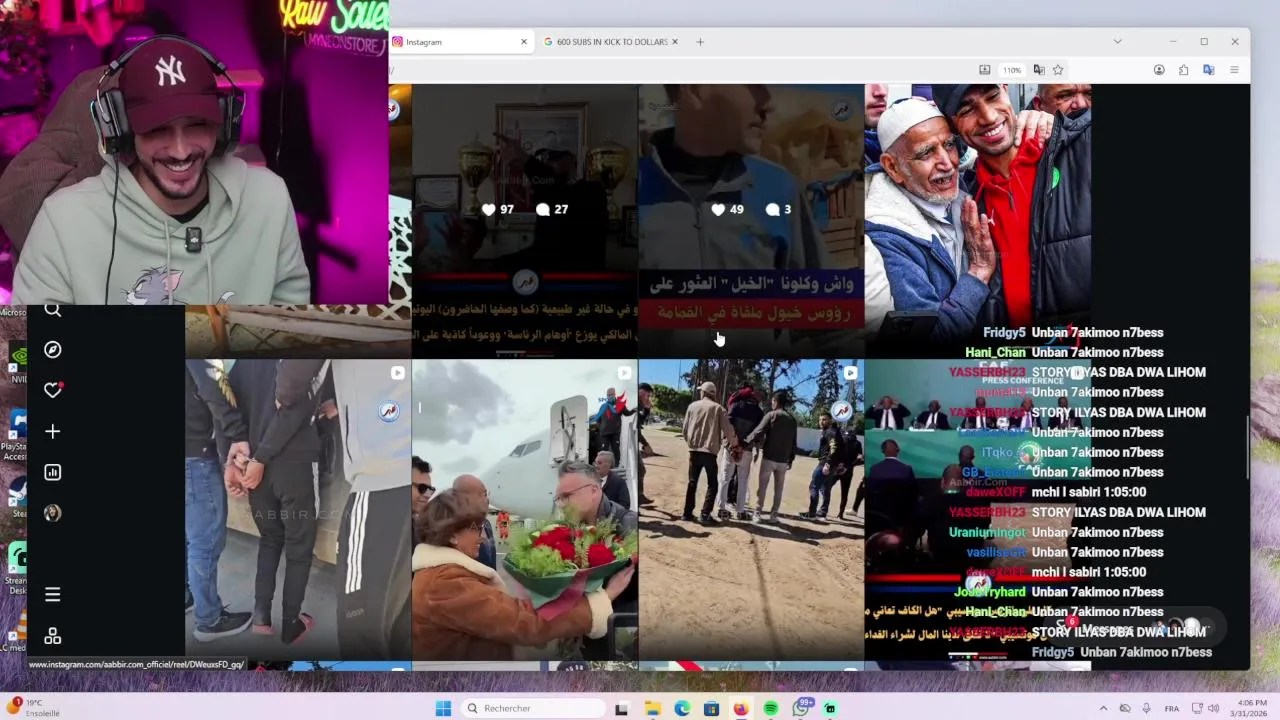The image size is (1280, 720).
Task: Bookmark this page with the star icon
Action: [1058, 70]
